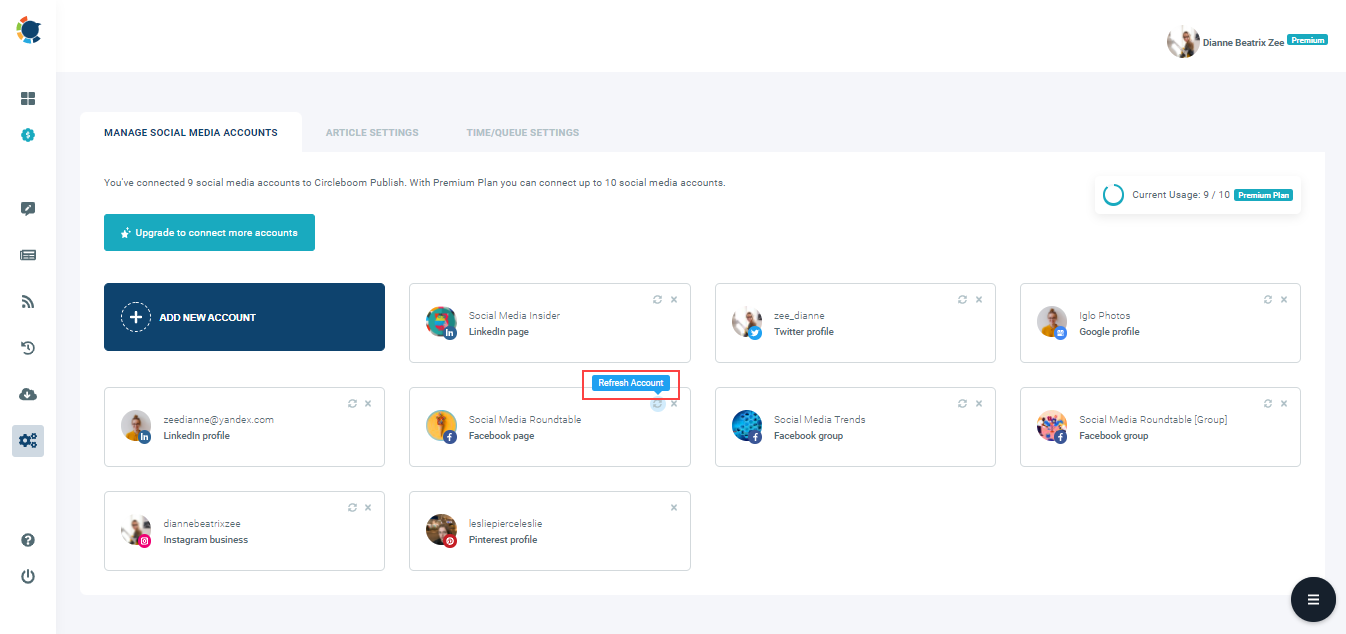Select the RSS feed icon in the sidebar
The image size is (1346, 634).
pos(27,301)
